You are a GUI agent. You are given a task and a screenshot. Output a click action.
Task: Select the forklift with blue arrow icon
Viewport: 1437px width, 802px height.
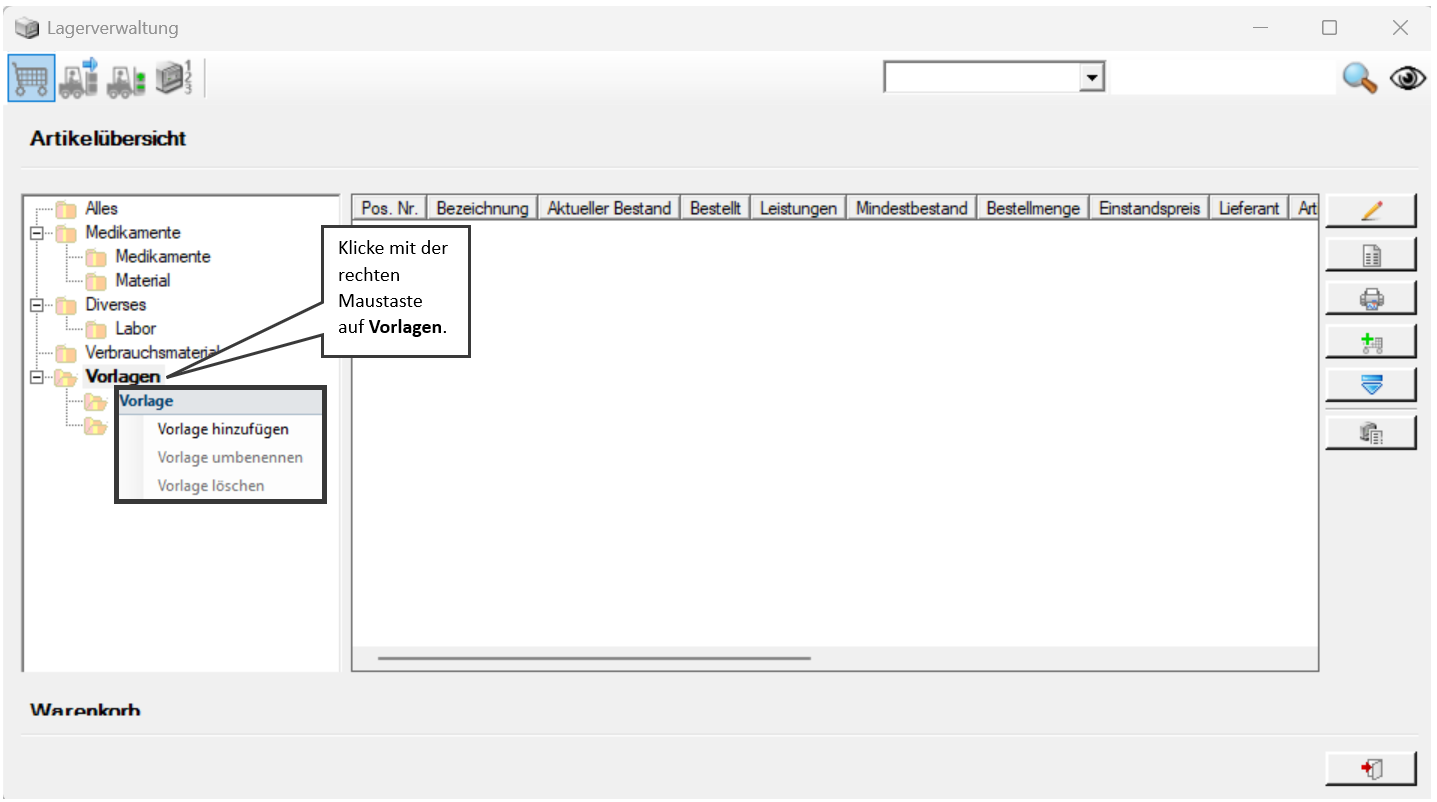(78, 78)
